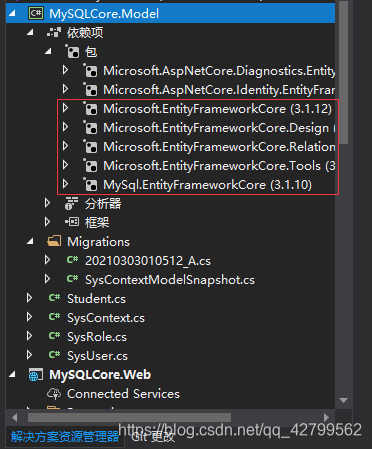Select the MySQLCore.Model project name
372x449 pixels.
tap(104, 14)
